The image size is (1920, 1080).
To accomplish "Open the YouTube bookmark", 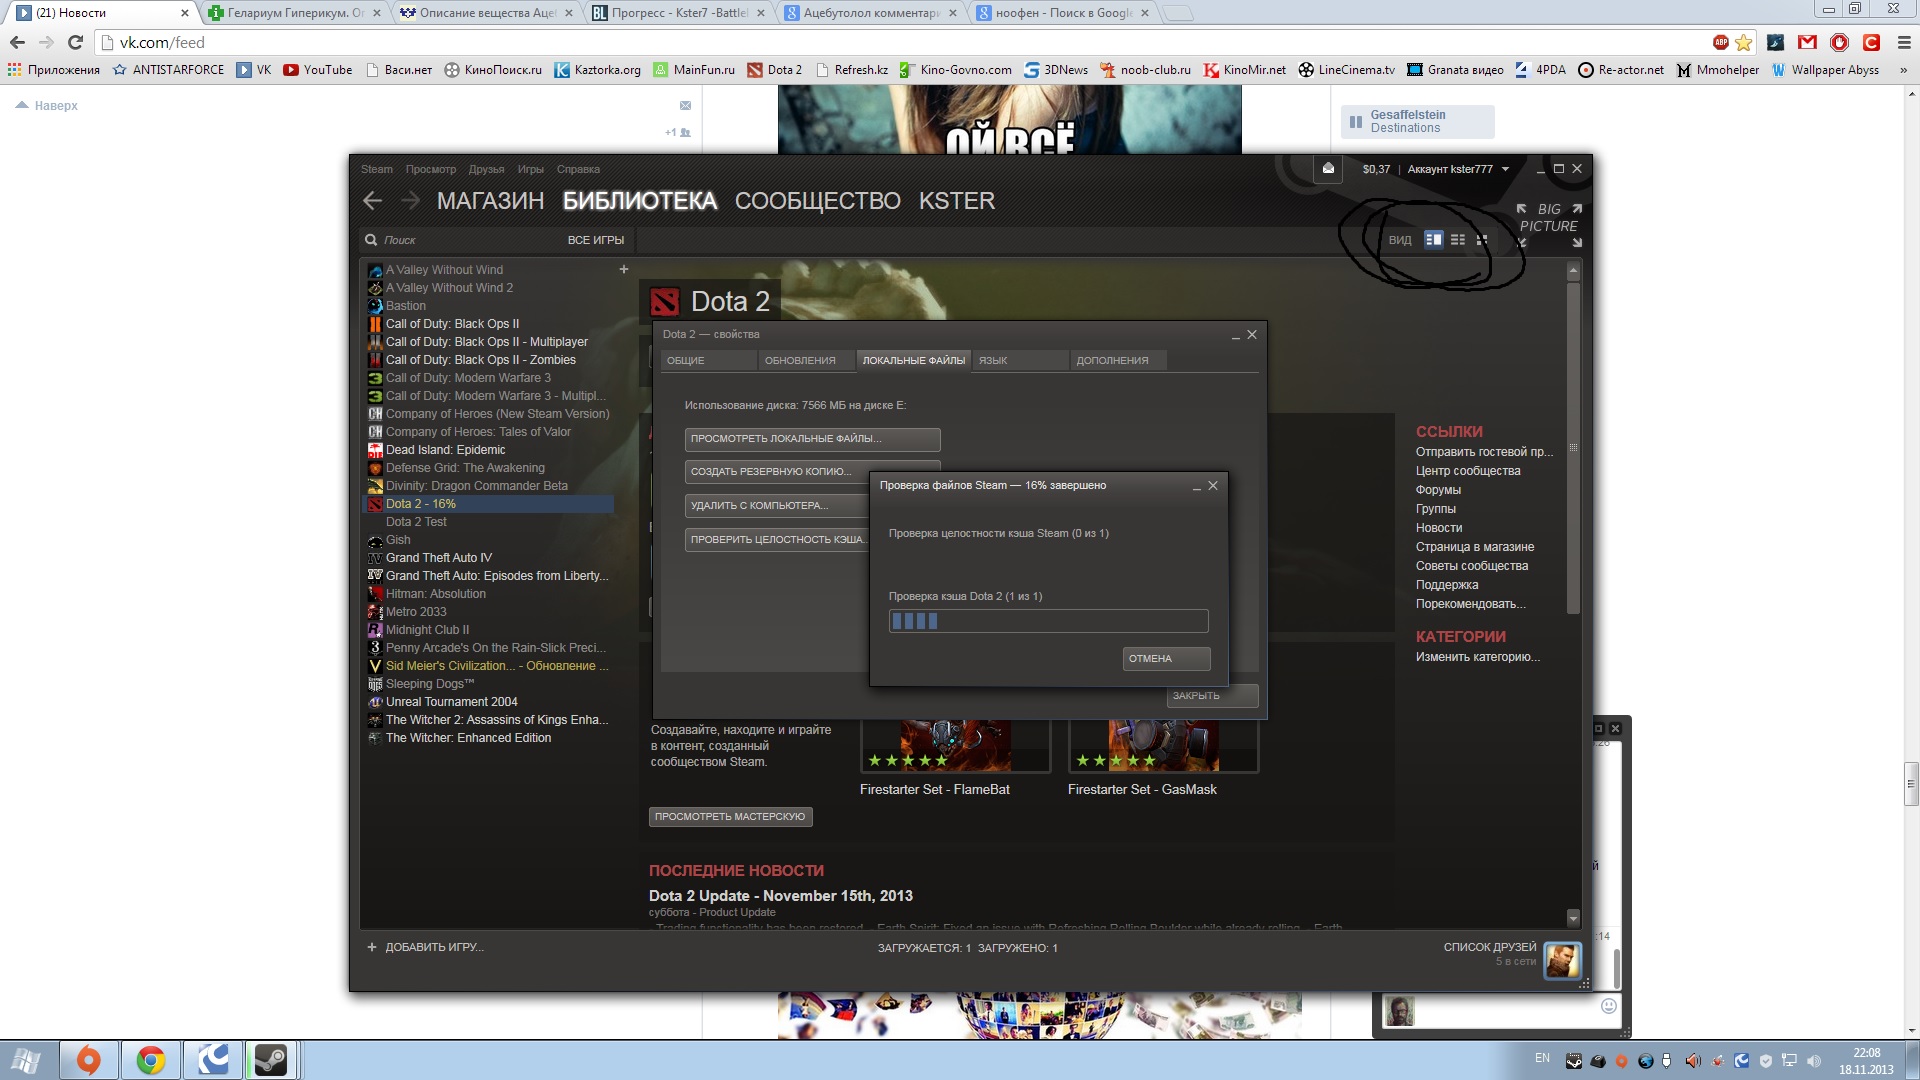I will pos(318,70).
